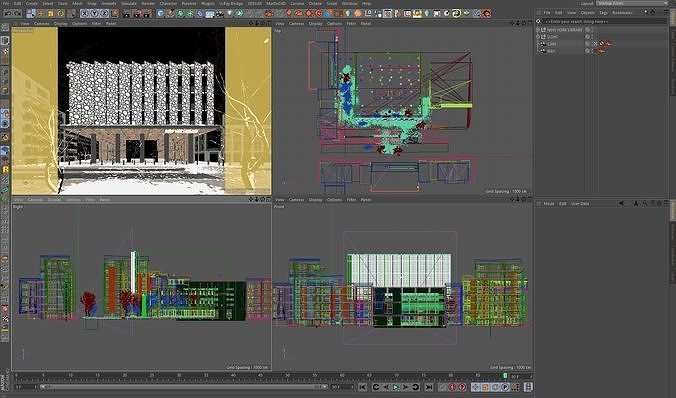Viewport: 676px width, 398px height.
Task: Open Render Settings clapperboard icon
Action: pyautogui.click(x=147, y=14)
